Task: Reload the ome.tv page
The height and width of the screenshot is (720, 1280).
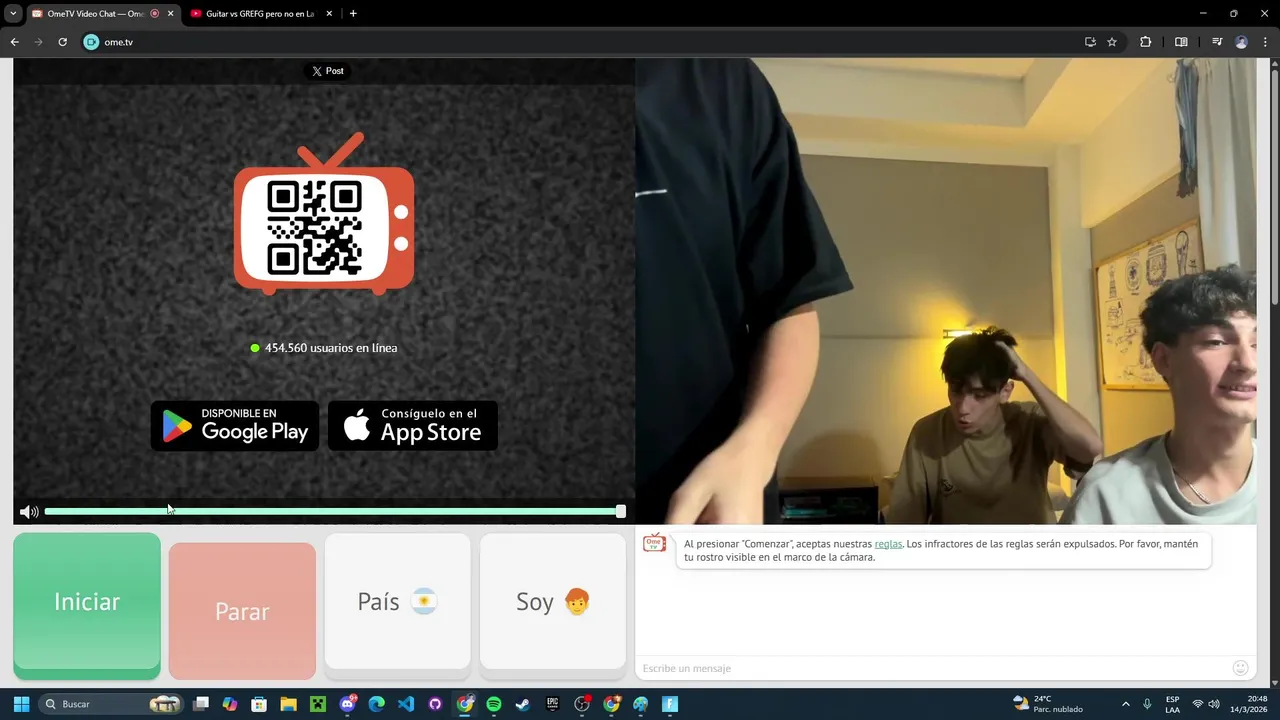Action: [x=62, y=42]
